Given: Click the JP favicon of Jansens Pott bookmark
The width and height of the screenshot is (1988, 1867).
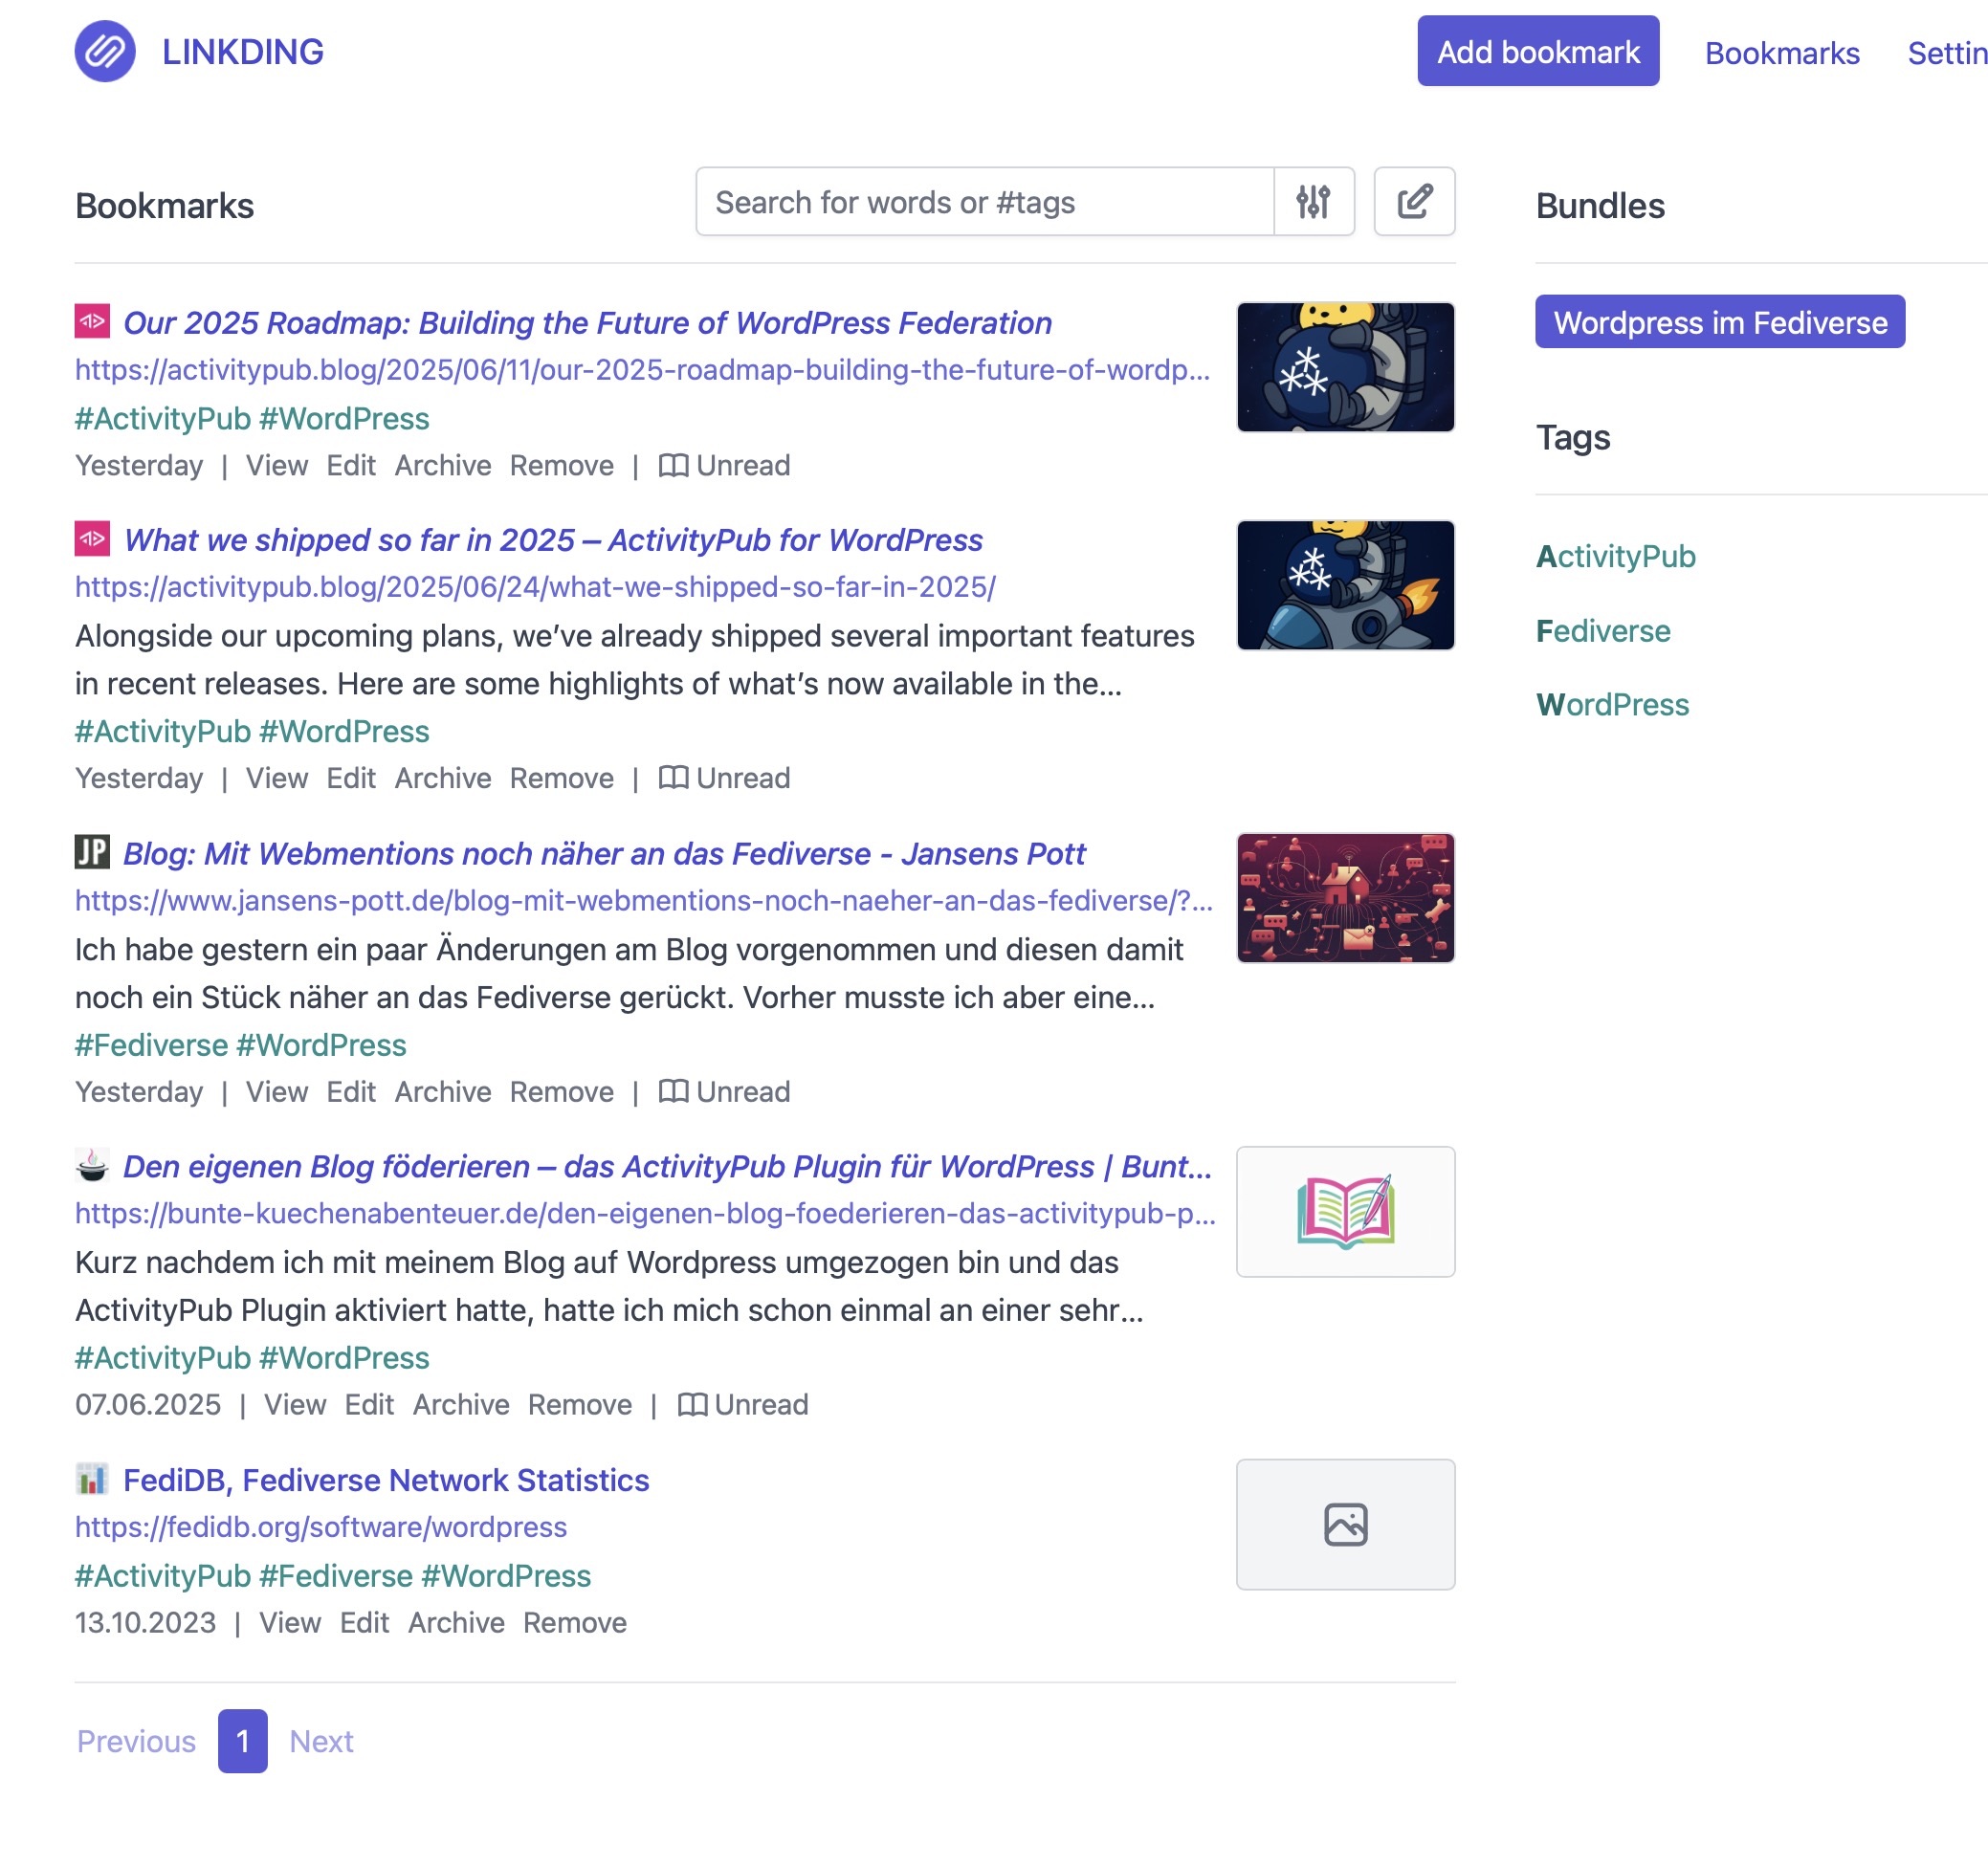Looking at the screenshot, I should [92, 853].
